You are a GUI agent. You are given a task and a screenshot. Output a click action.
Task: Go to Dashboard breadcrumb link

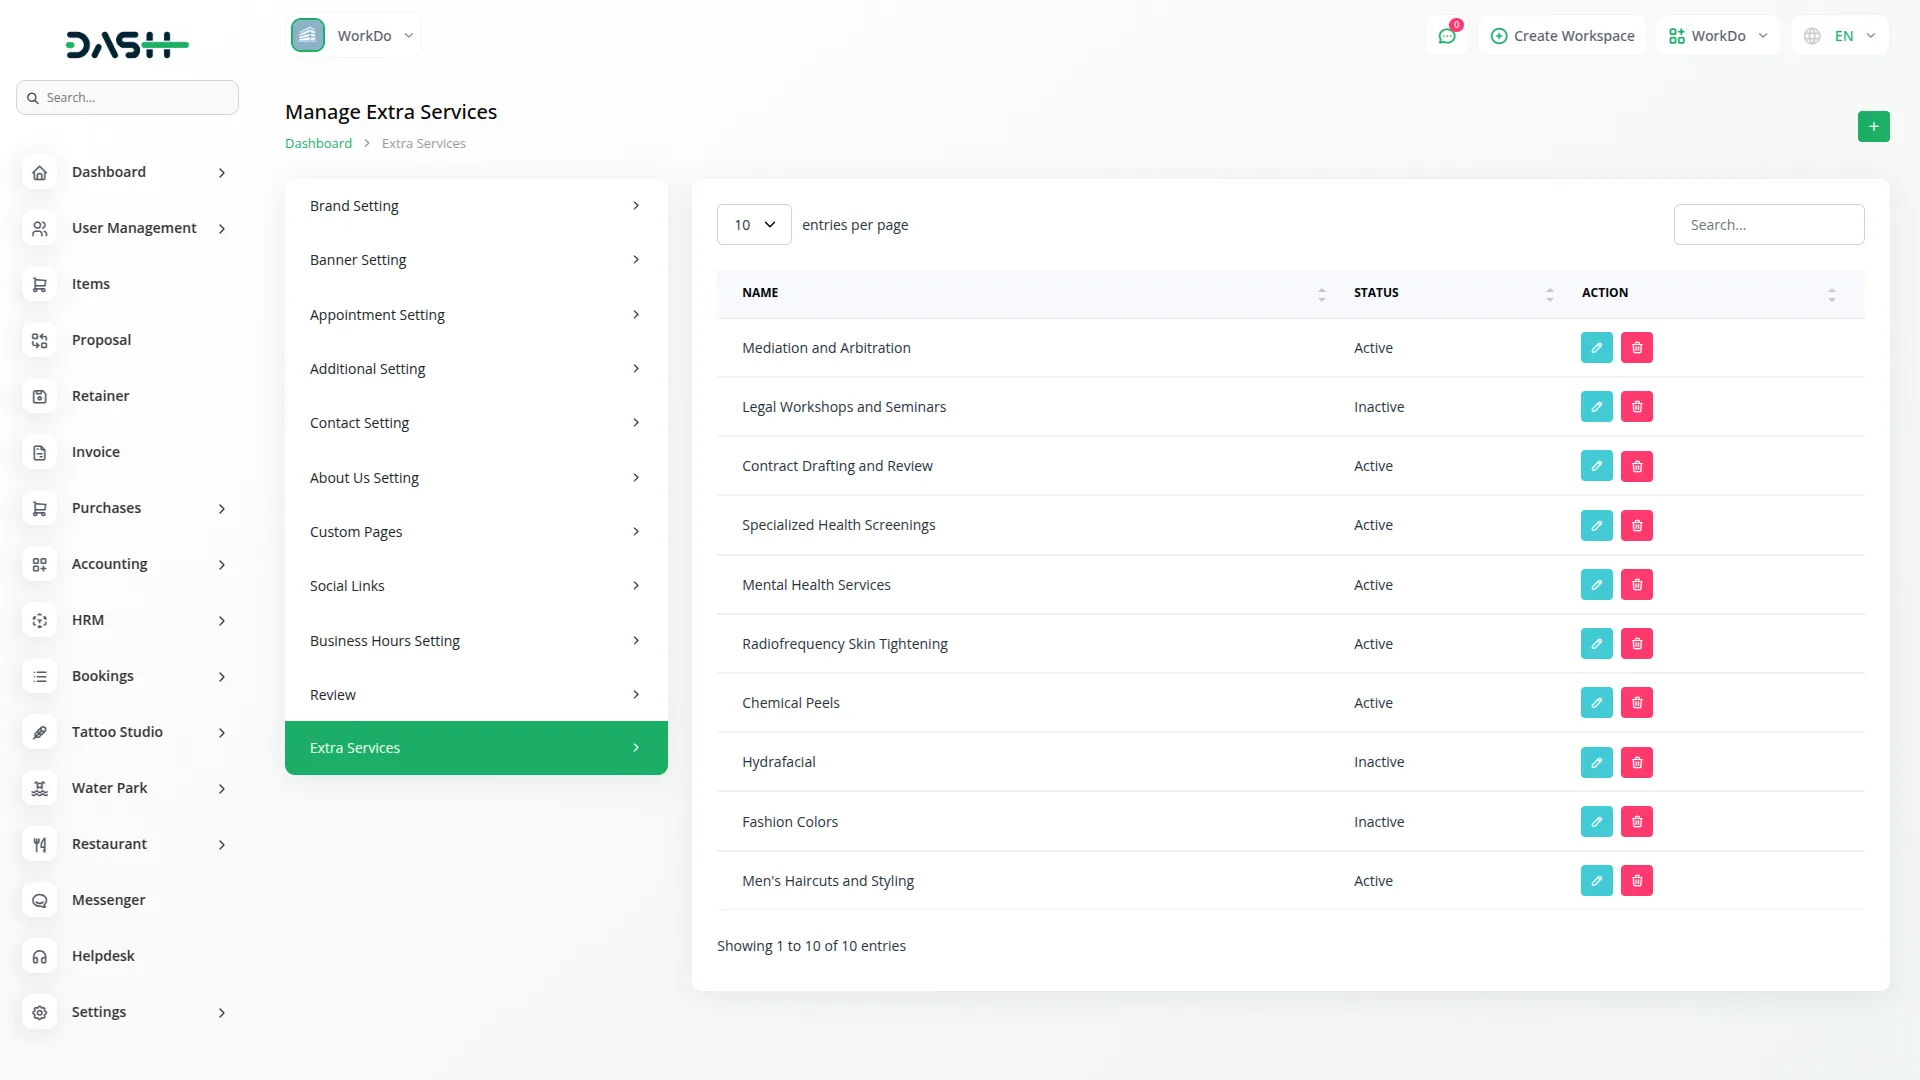tap(318, 143)
